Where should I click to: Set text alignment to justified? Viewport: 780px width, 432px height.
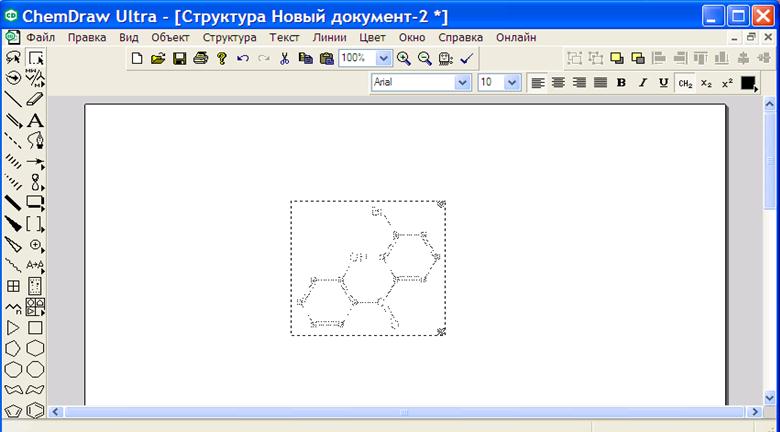600,83
